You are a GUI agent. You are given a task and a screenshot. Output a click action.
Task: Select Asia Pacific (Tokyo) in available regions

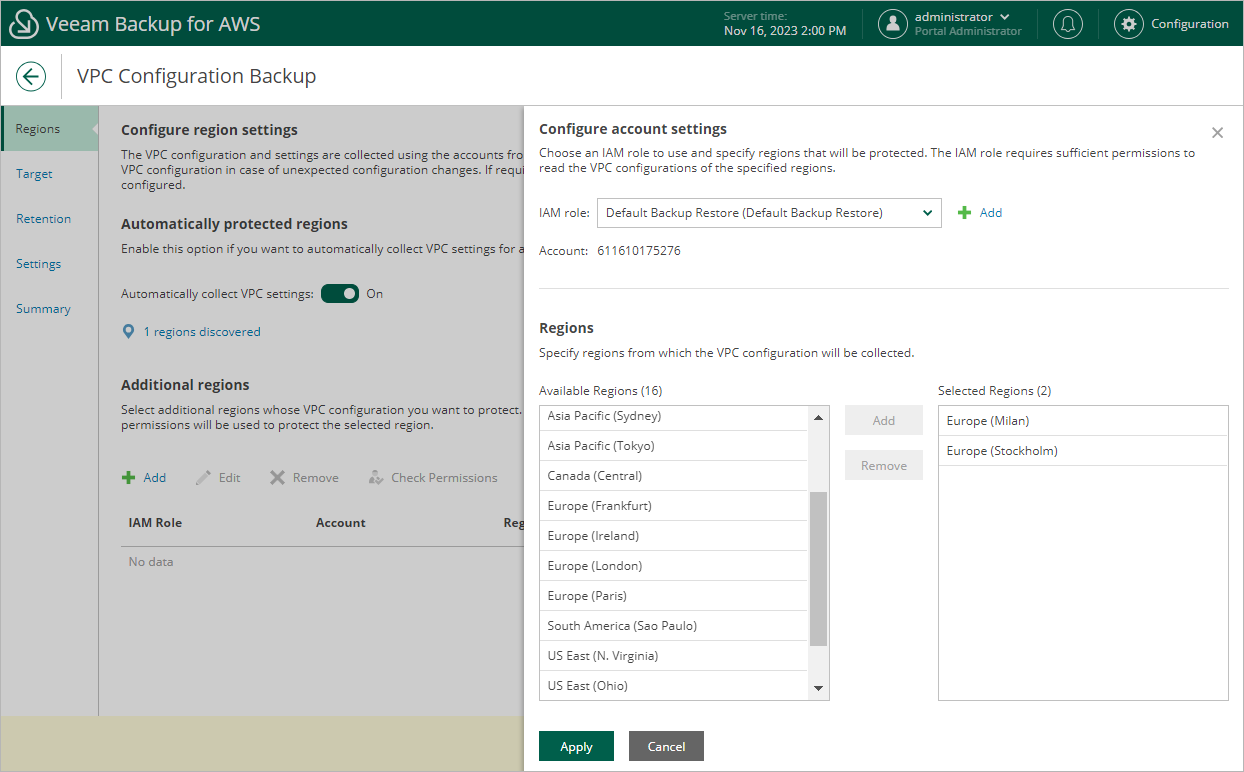673,446
